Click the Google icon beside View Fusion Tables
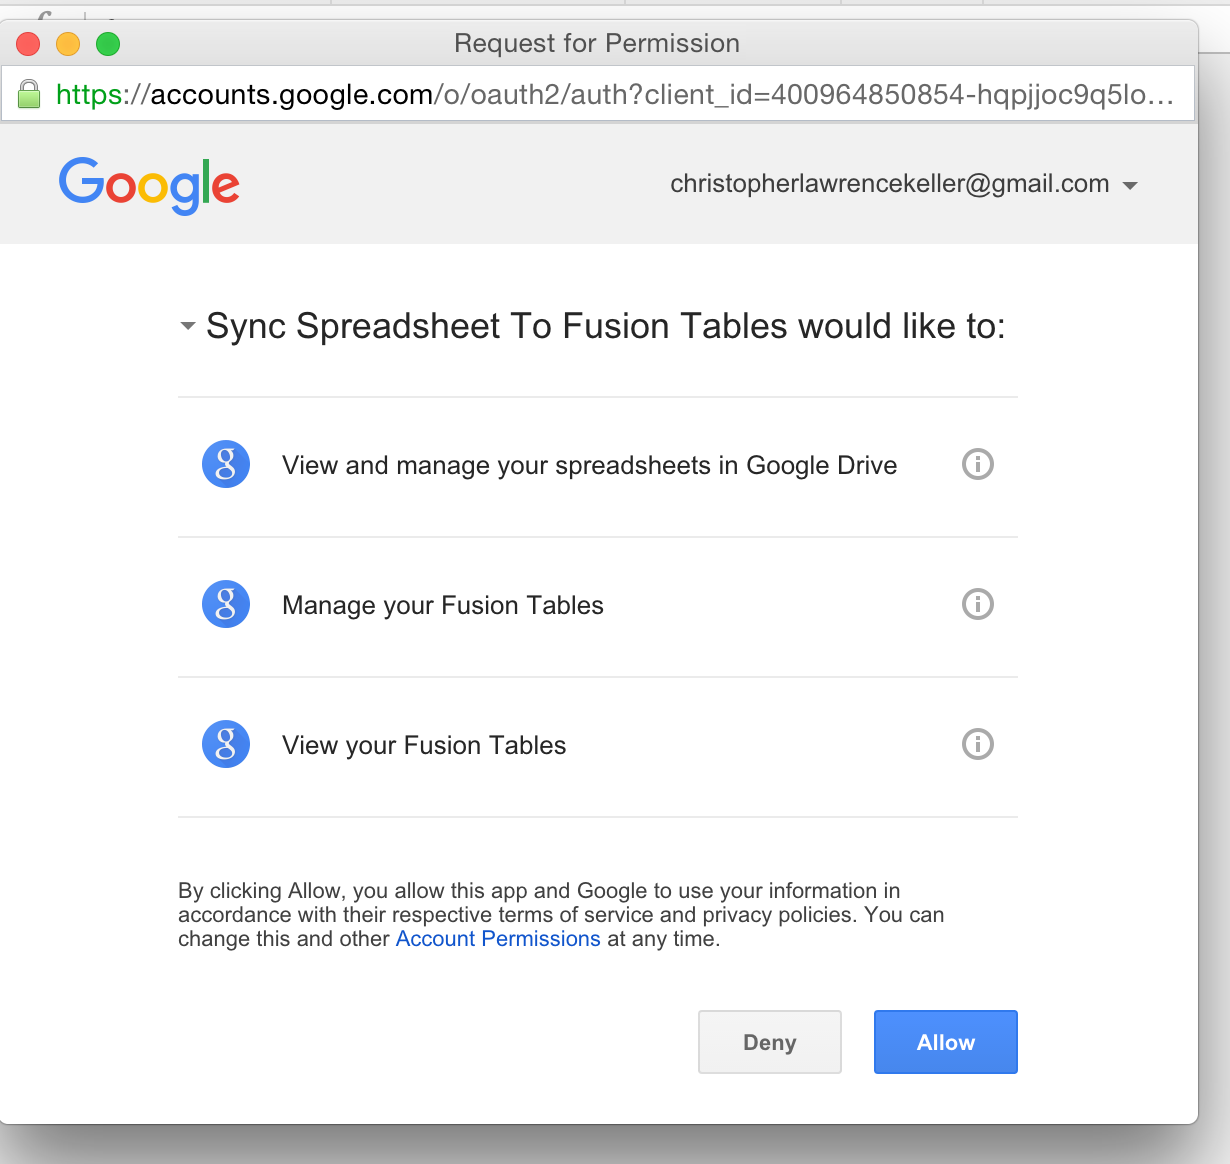 pyautogui.click(x=226, y=744)
